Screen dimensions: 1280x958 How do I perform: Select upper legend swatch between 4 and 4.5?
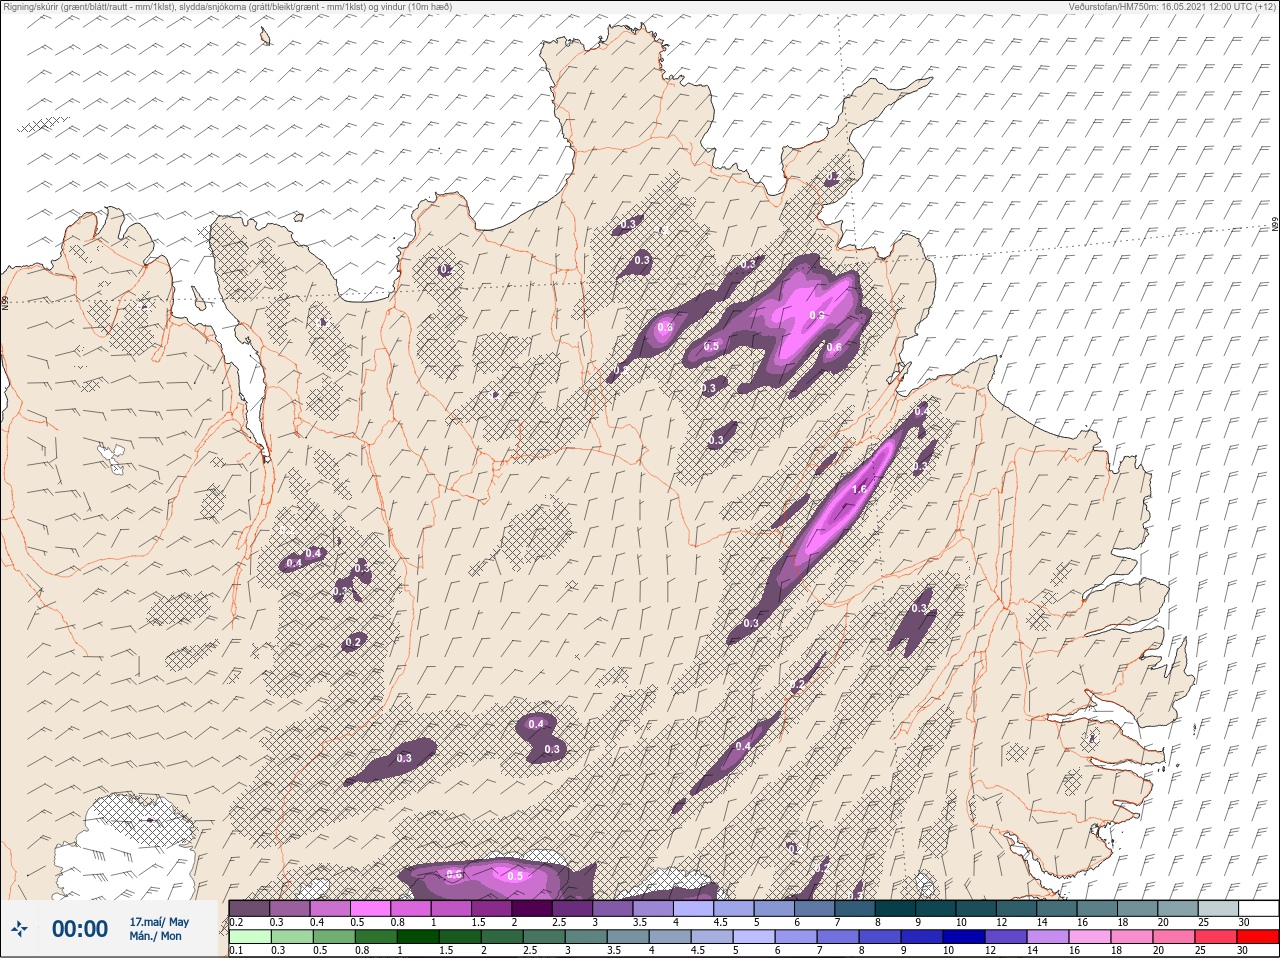point(694,908)
